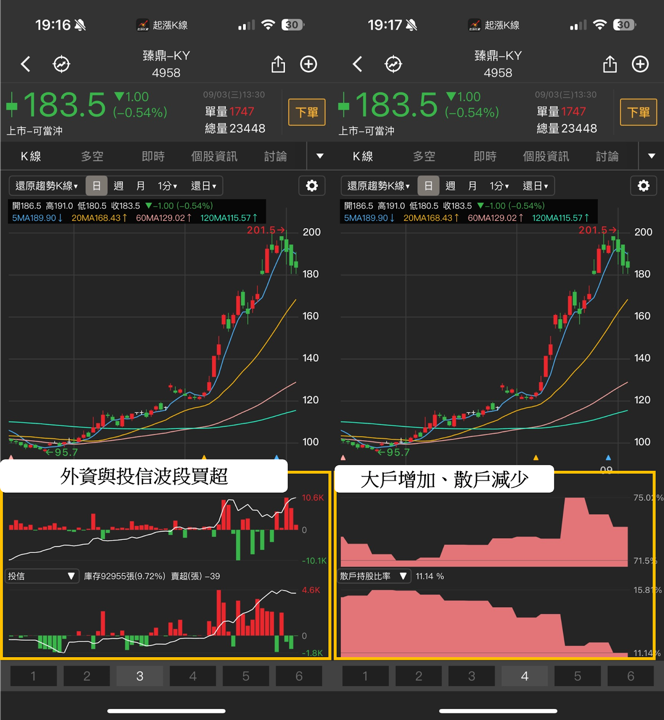This screenshot has width=664, height=720.
Task: Expand more tabs arrow on right phone
Action: coord(651,156)
